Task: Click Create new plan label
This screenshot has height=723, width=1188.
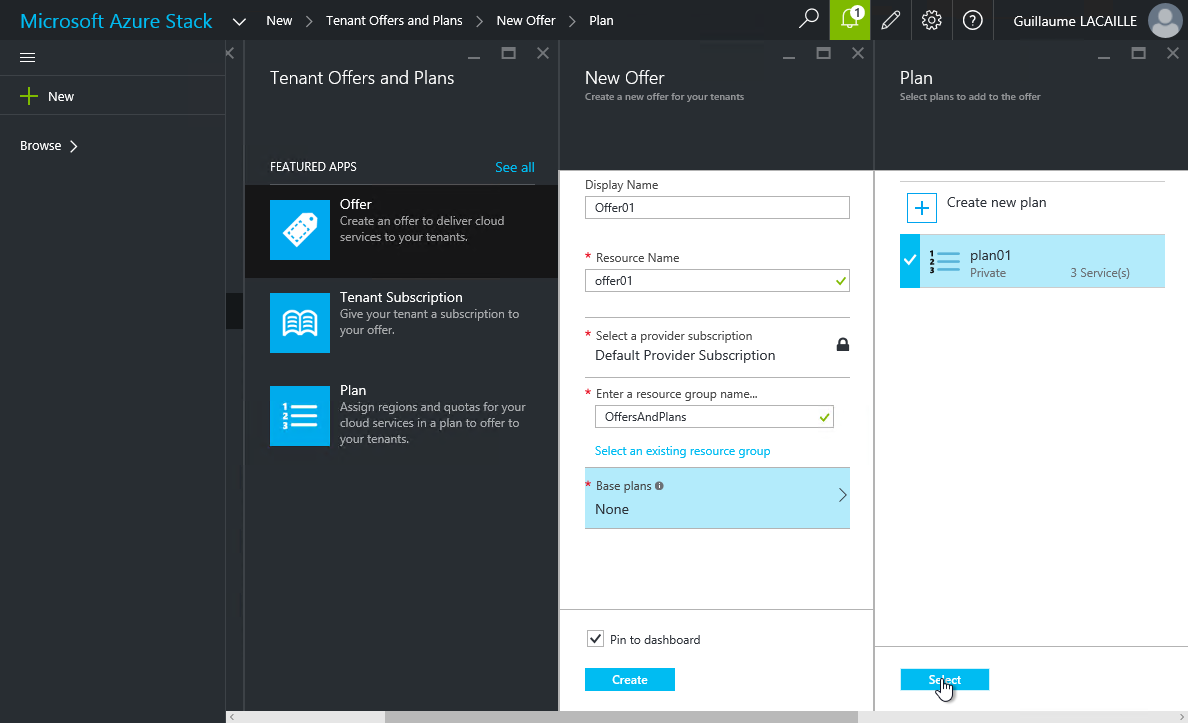Action: coord(996,202)
